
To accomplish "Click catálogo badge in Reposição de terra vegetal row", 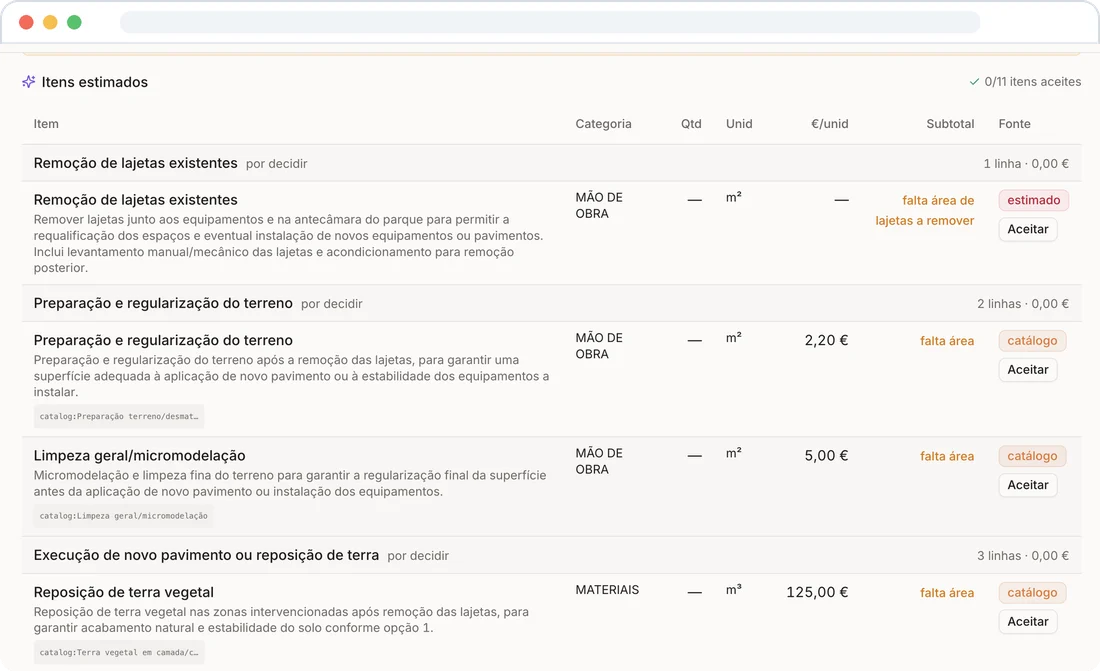I will point(1032,592).
